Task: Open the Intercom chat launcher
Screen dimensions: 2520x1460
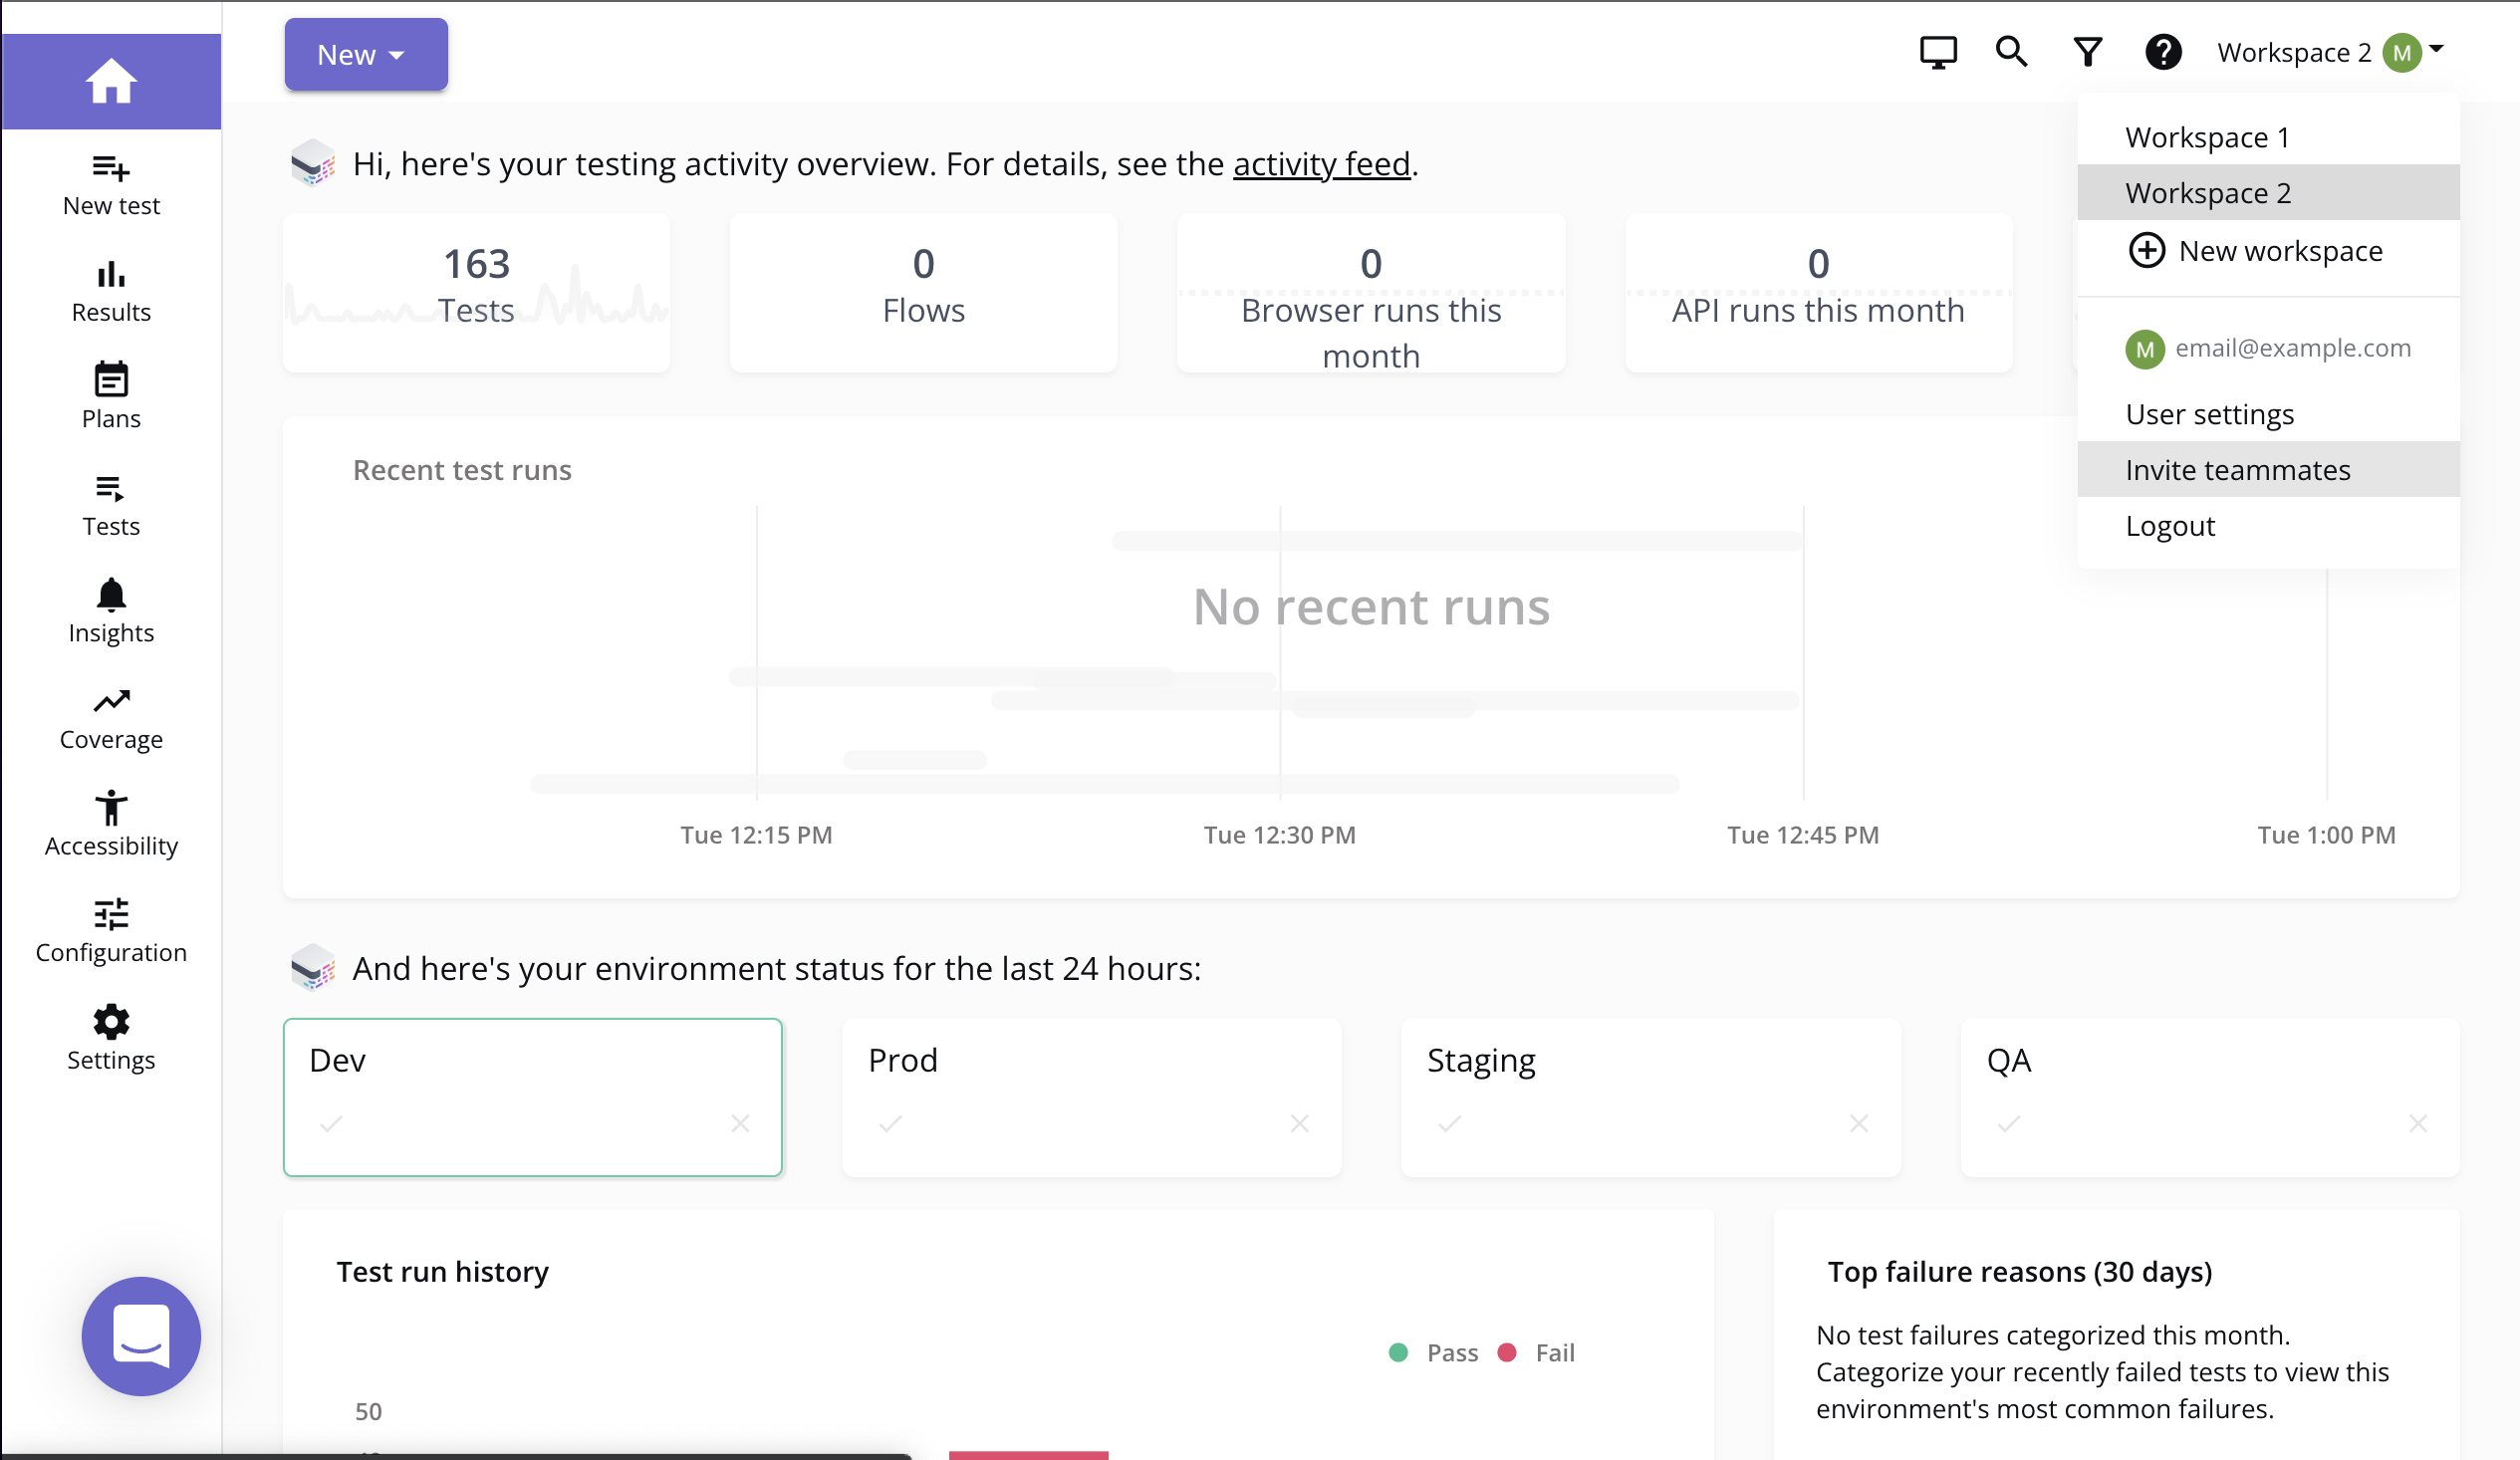Action: (141, 1336)
